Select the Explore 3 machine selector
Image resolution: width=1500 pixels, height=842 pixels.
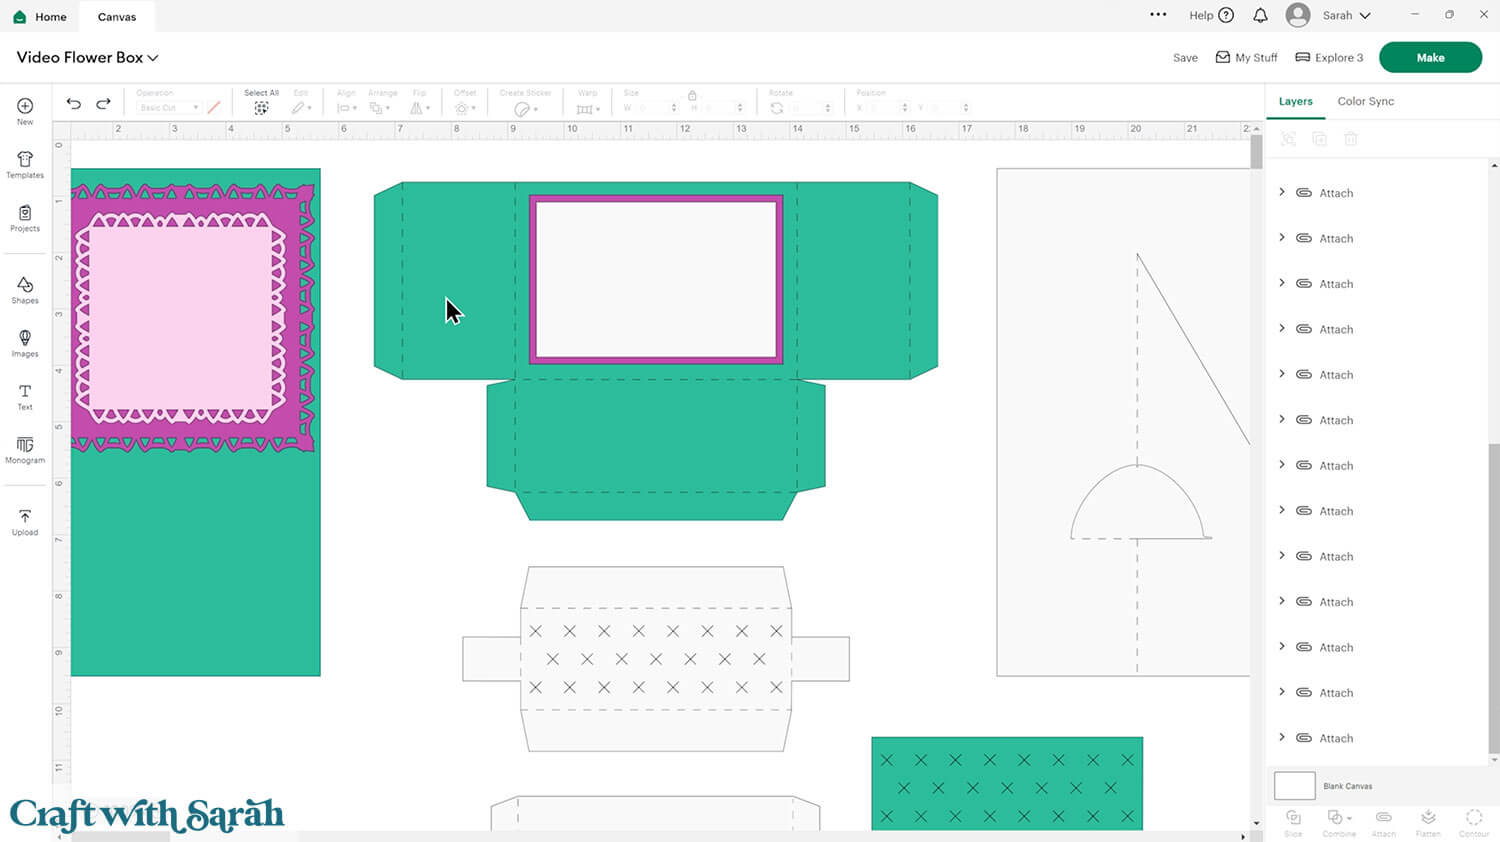point(1329,58)
